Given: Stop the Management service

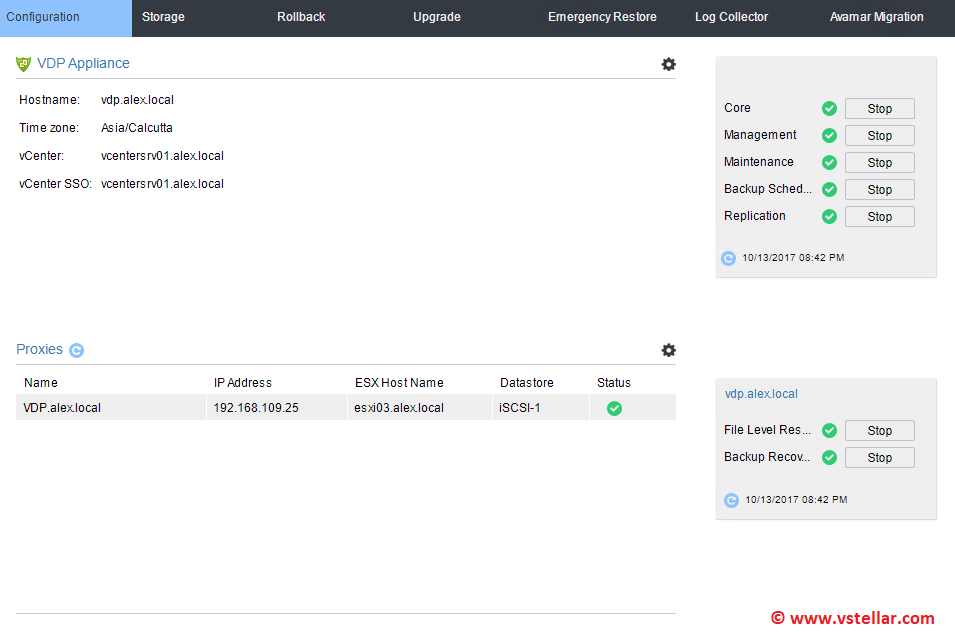Looking at the screenshot, I should coord(879,136).
